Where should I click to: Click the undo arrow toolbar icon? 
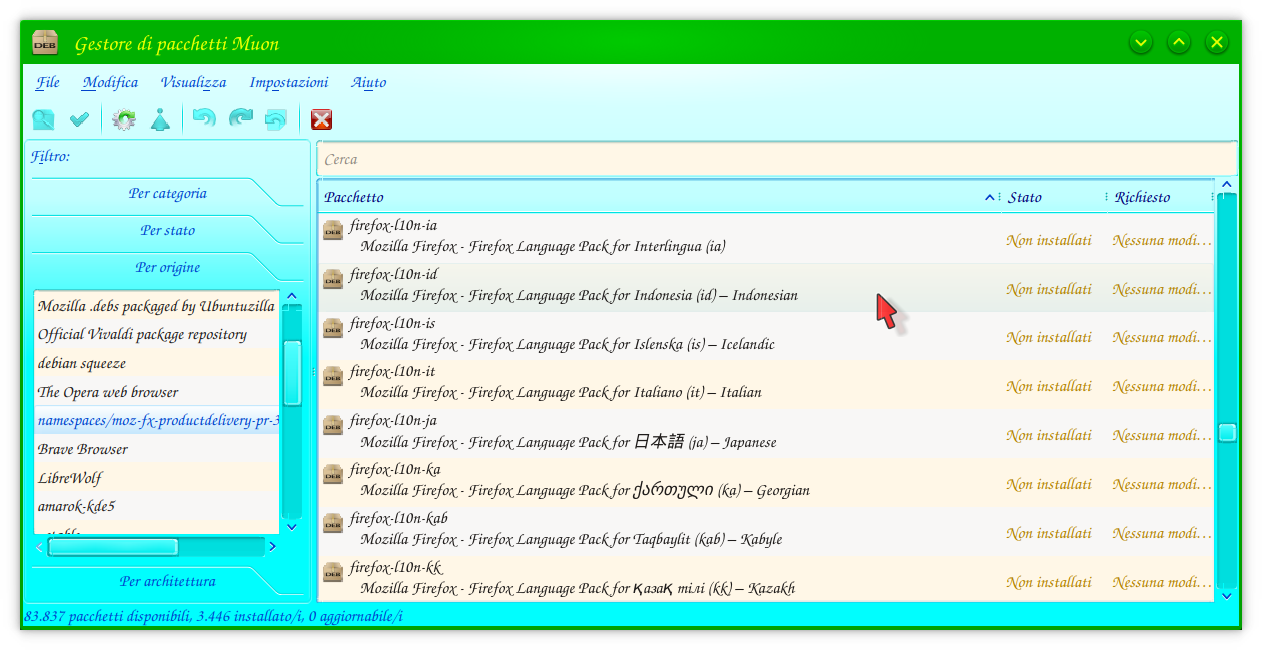[204, 120]
